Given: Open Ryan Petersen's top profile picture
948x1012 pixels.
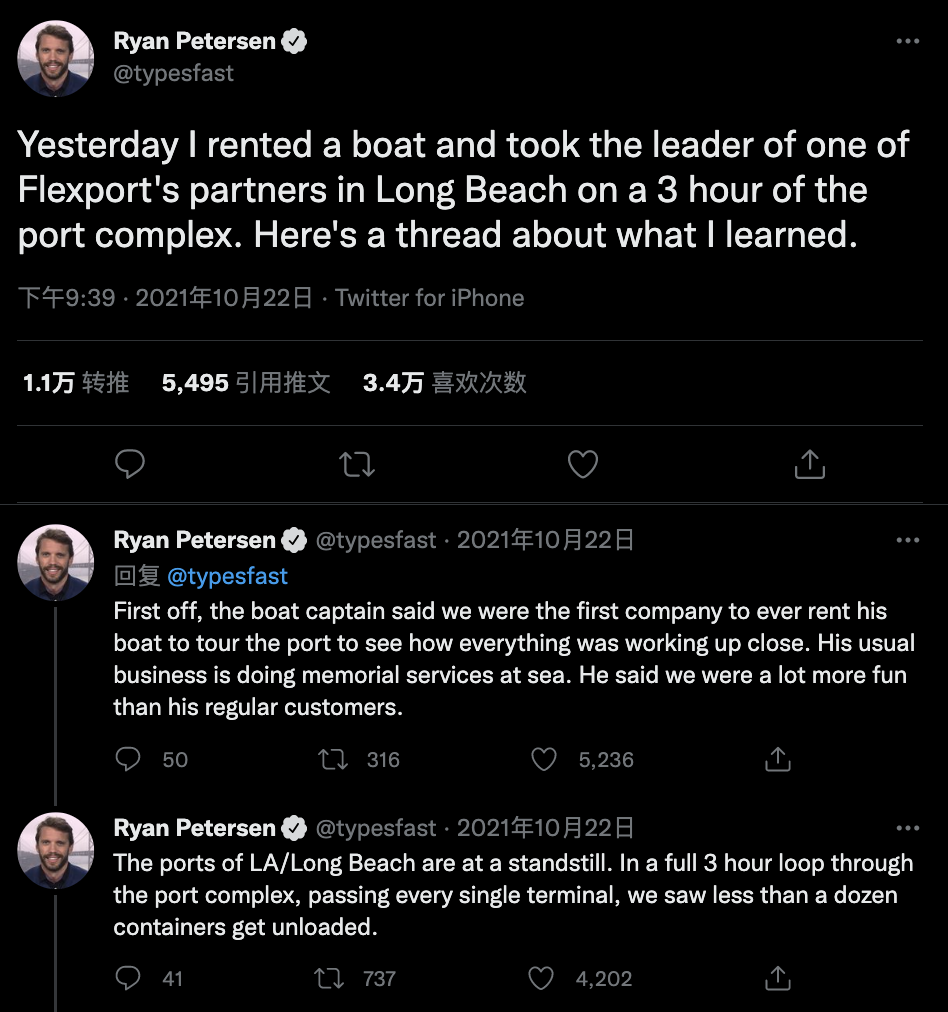Looking at the screenshot, I should (56, 57).
